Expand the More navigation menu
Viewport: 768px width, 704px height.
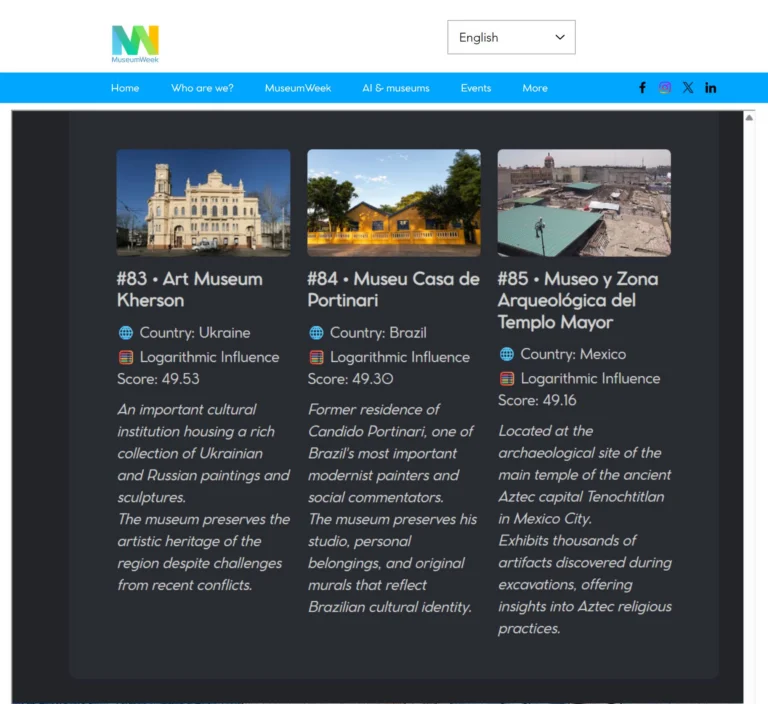coord(535,88)
